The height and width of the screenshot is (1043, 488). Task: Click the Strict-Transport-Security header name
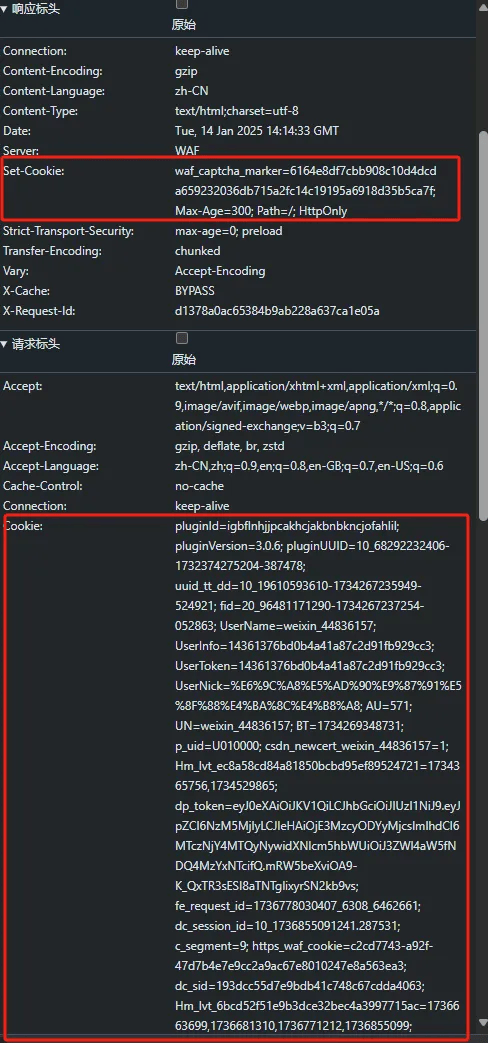68,231
